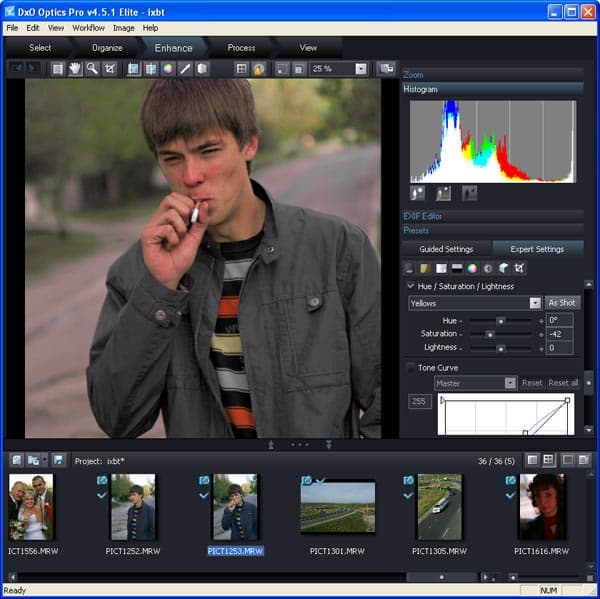
Task: Open the Image menu
Action: click(x=124, y=28)
